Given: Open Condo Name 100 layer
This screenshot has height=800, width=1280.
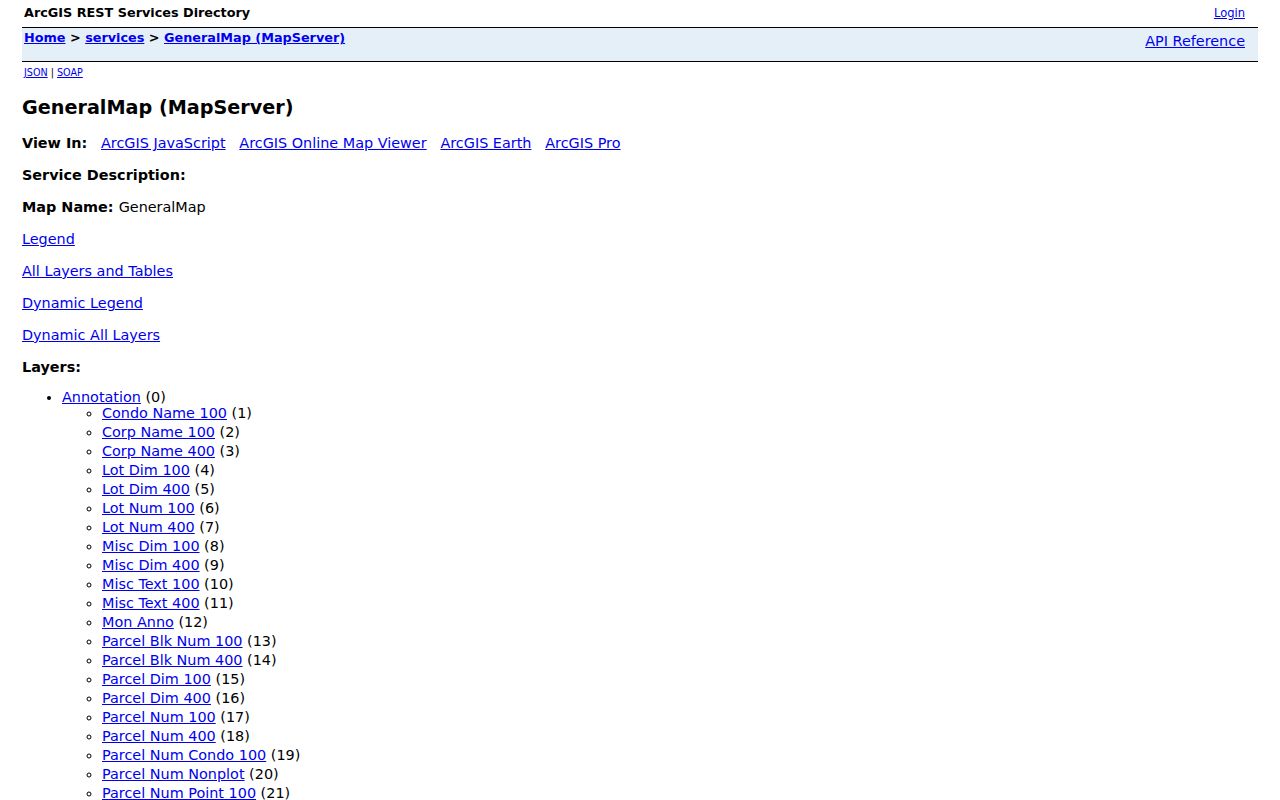Looking at the screenshot, I should (164, 413).
